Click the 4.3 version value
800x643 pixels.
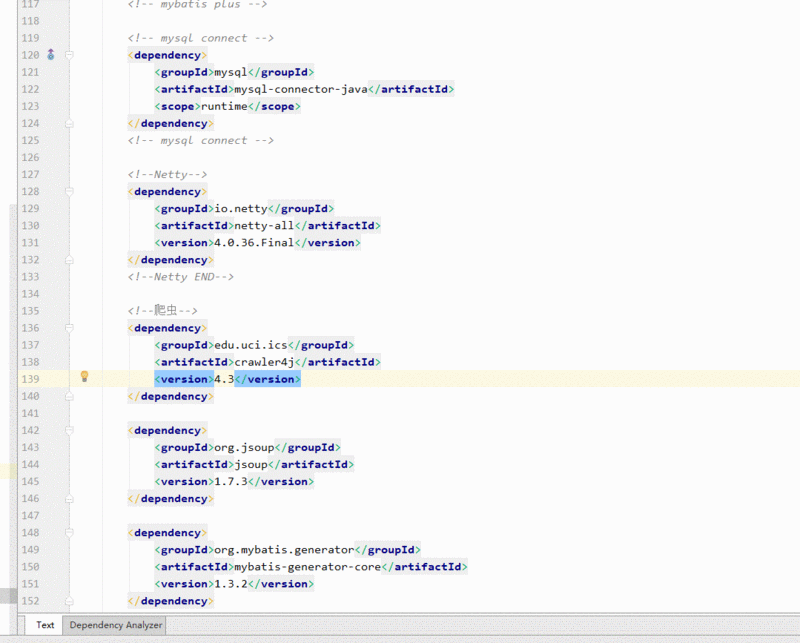(224, 379)
